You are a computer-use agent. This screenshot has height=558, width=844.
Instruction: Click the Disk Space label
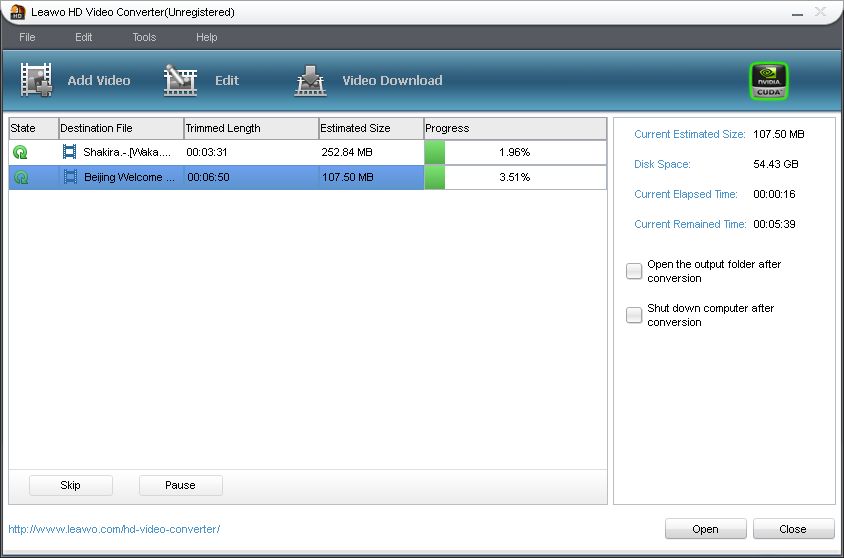point(662,164)
